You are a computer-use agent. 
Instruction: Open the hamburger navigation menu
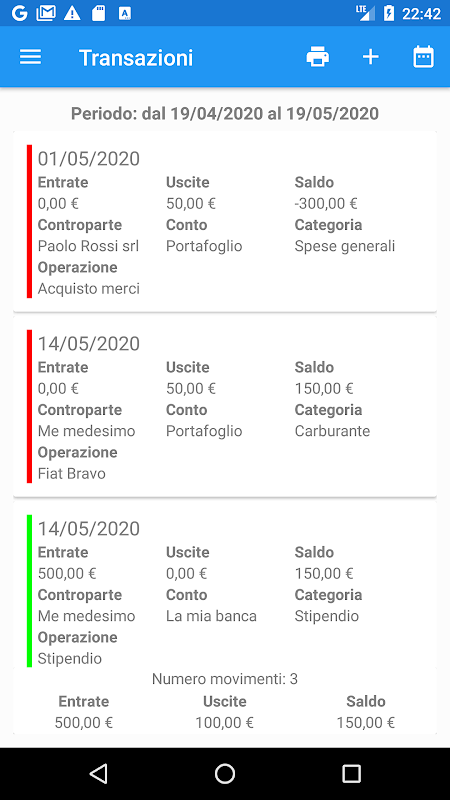(30, 57)
